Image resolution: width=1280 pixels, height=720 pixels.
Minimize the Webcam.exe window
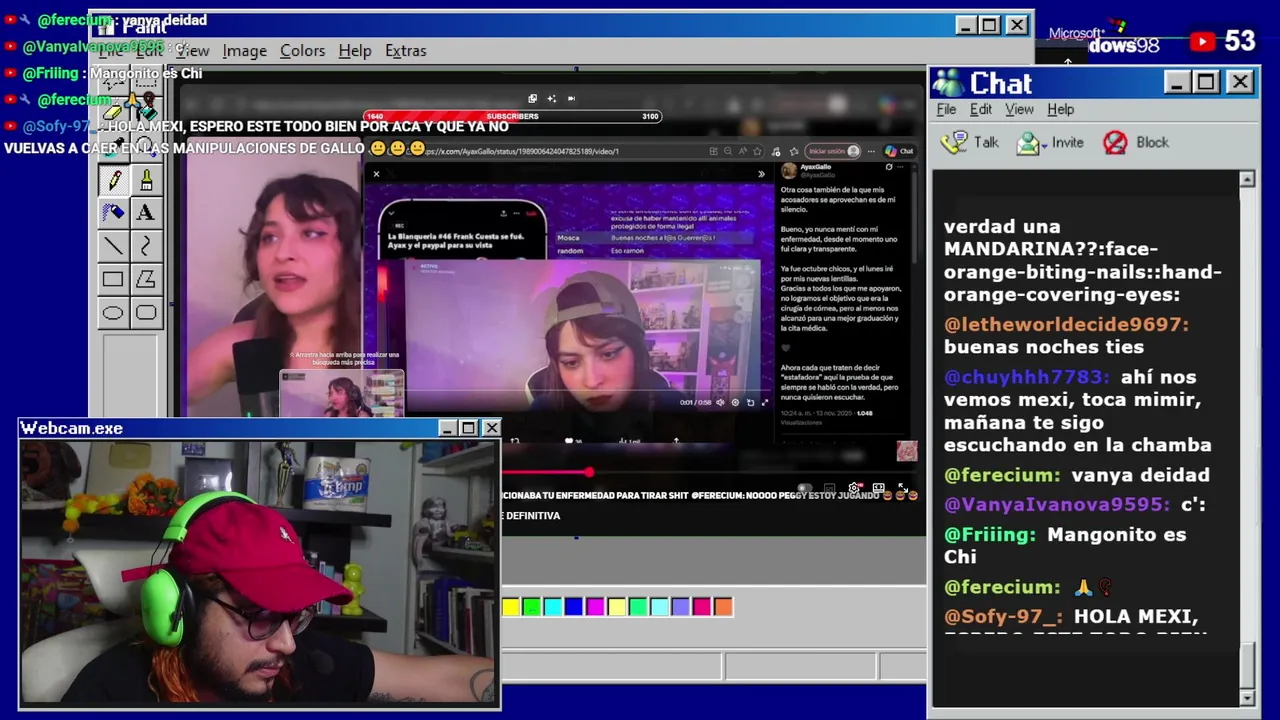(447, 428)
